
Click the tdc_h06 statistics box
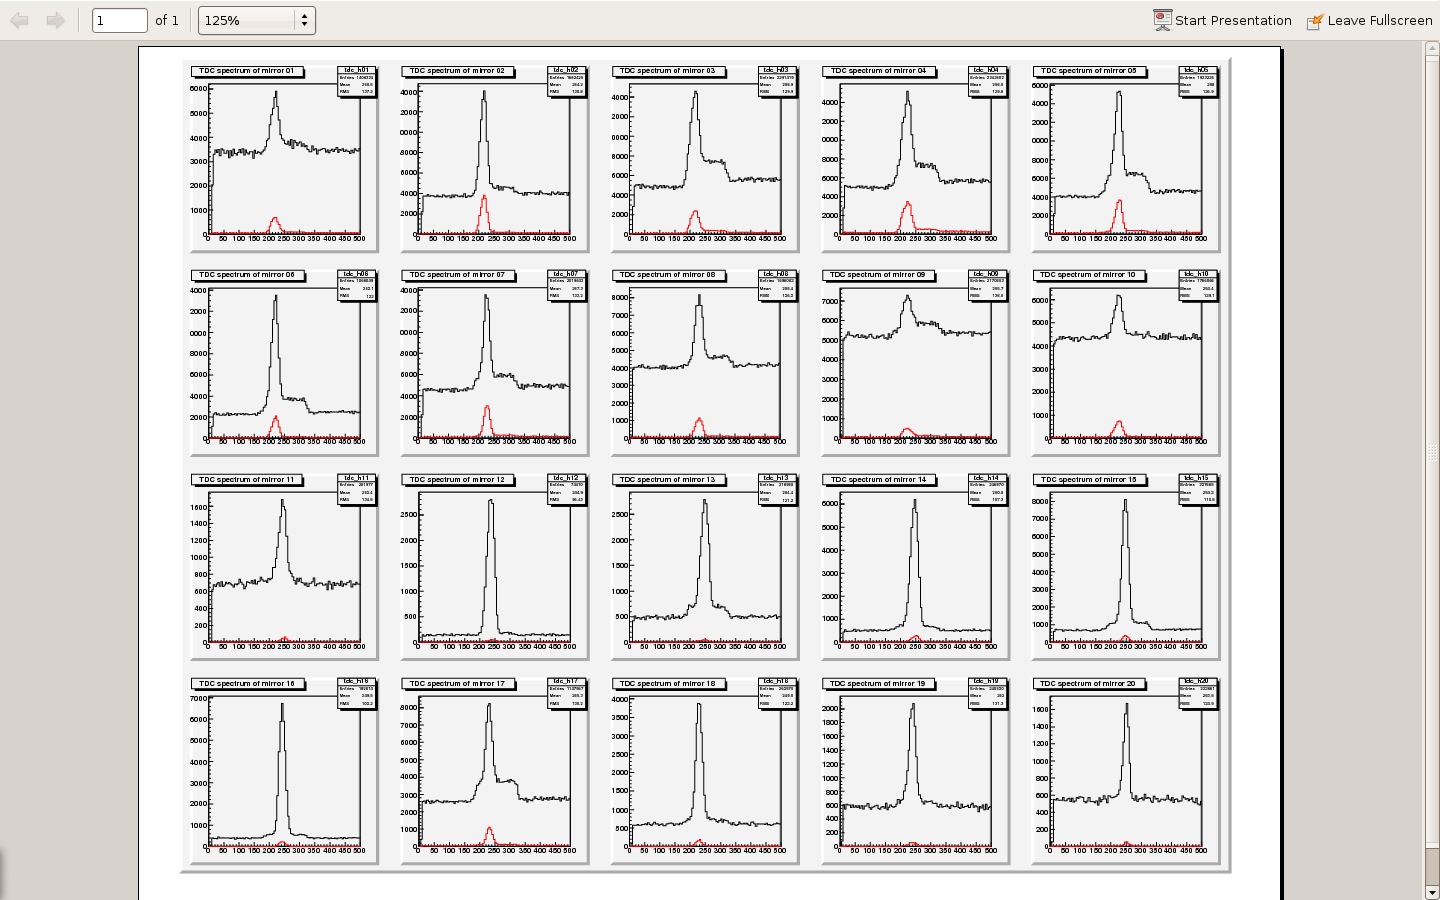point(357,285)
